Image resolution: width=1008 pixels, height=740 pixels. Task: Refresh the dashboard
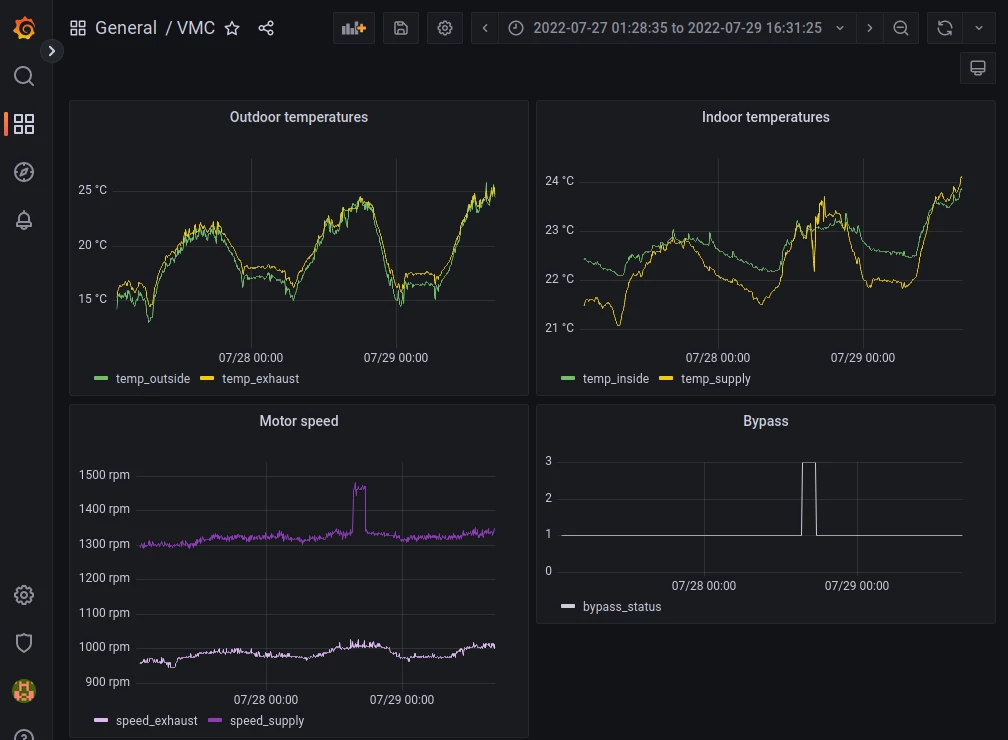(945, 28)
